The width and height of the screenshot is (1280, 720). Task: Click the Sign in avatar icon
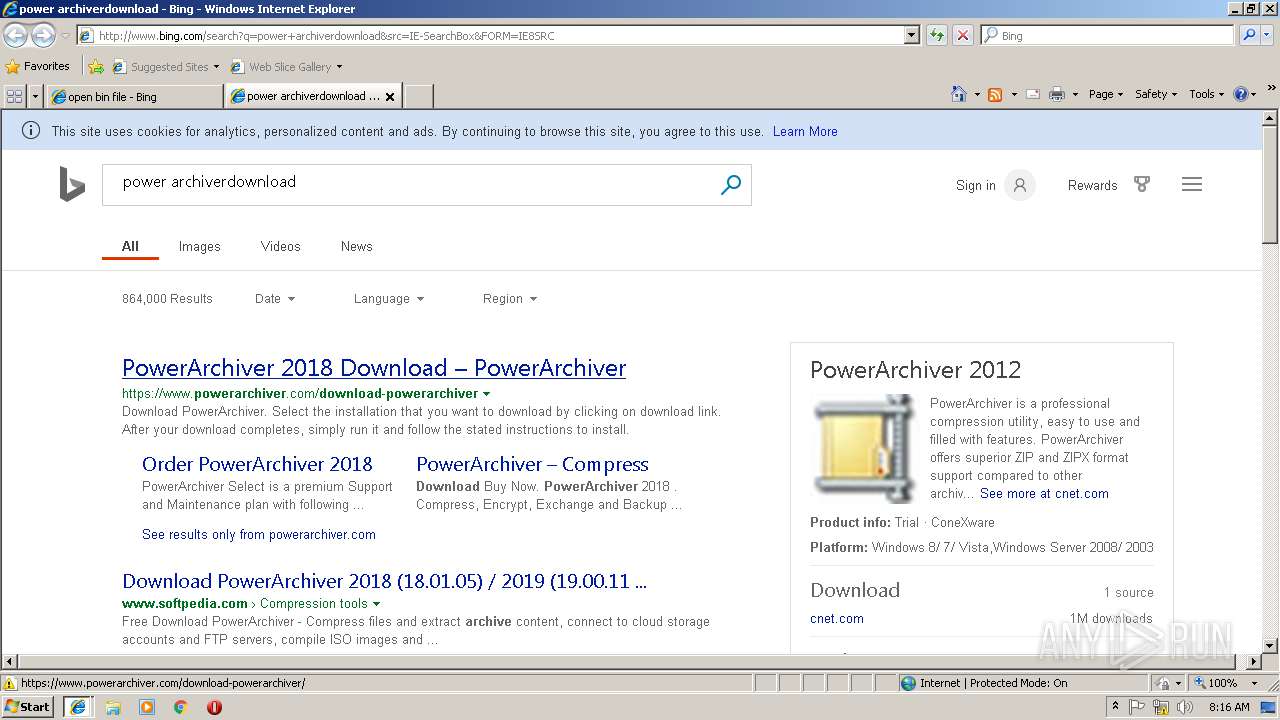click(1020, 185)
